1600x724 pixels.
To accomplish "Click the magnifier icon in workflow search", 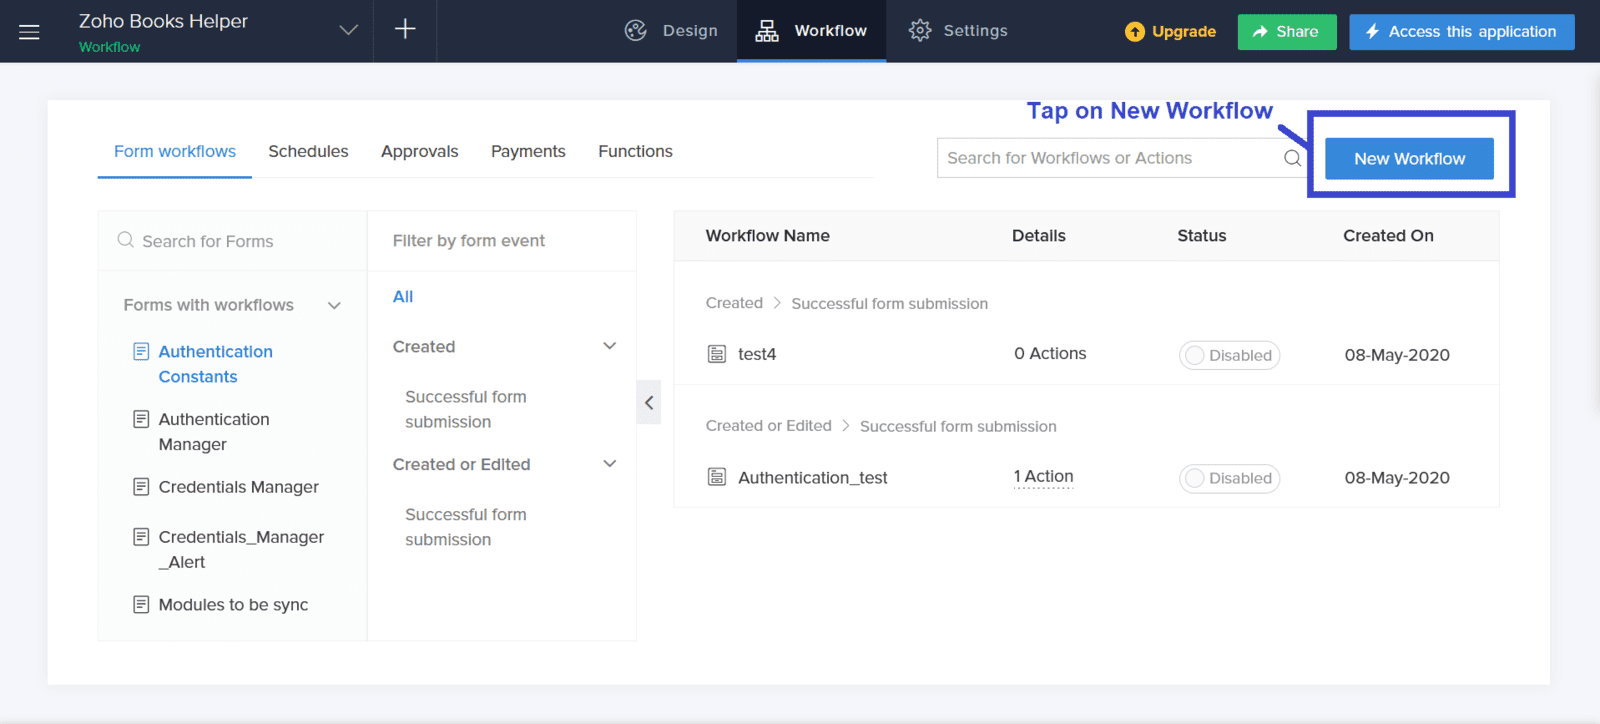I will pos(1292,158).
